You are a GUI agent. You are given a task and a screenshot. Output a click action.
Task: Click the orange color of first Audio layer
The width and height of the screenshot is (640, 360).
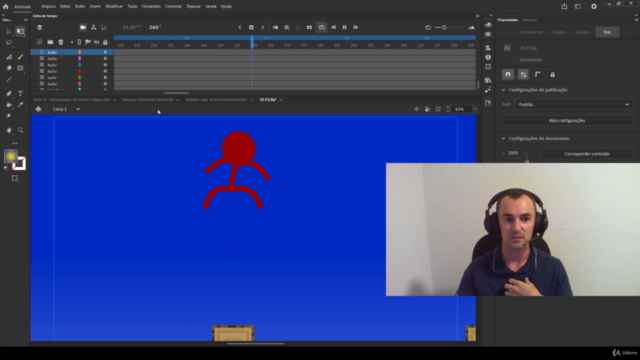80,52
